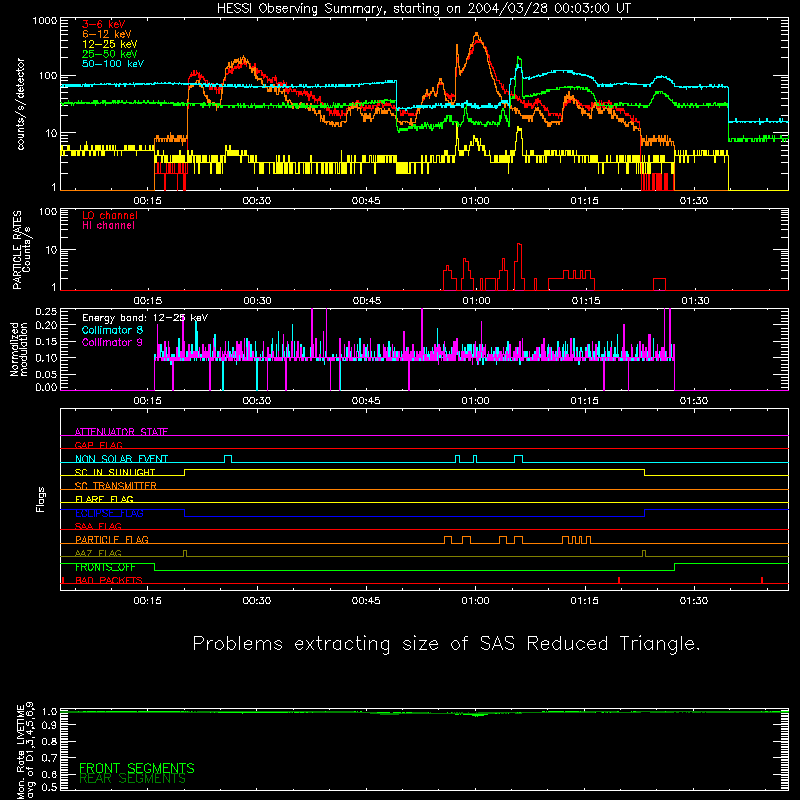This screenshot has height=800, width=800.
Task: Click the 01:30 tick label under the flags panel
Action: point(694,601)
